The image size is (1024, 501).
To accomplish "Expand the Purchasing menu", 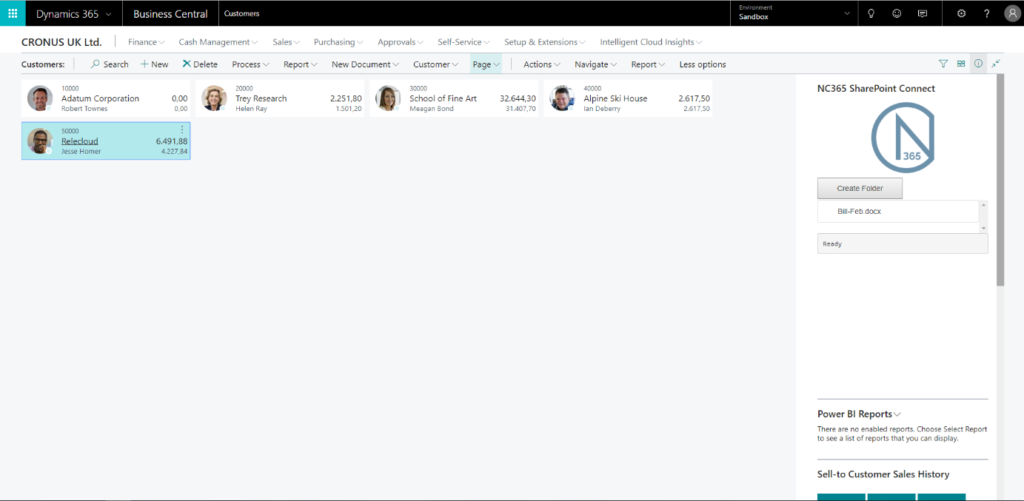I will coord(338,42).
